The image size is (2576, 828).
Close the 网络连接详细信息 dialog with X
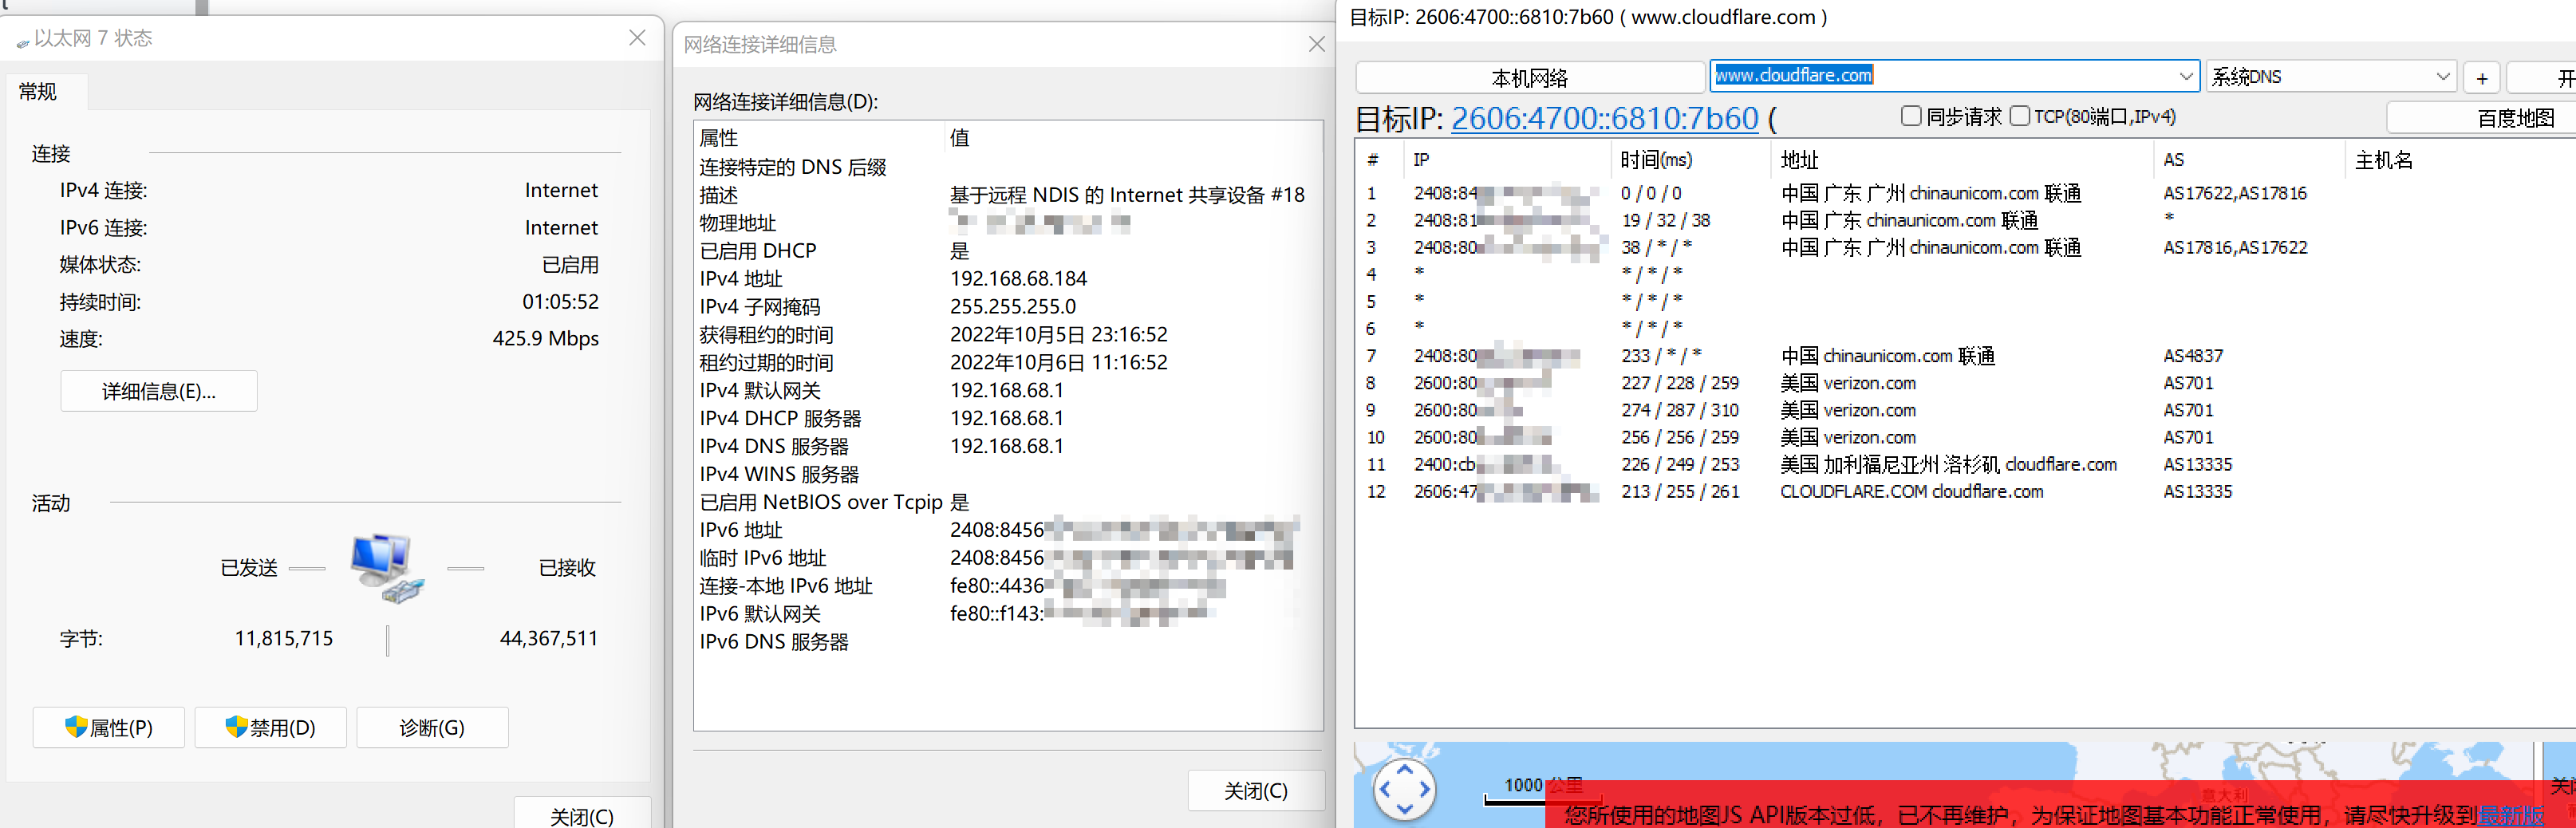pyautogui.click(x=1316, y=44)
